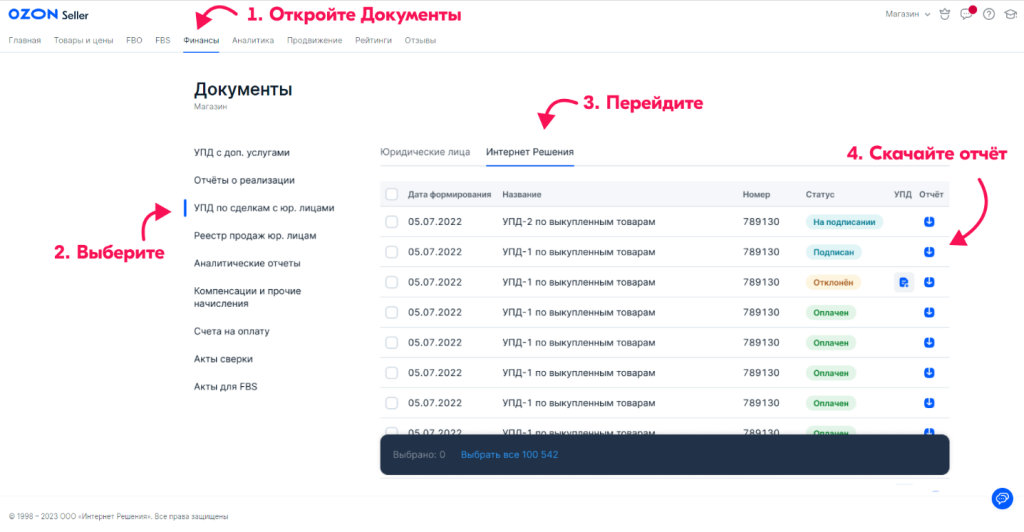Click the OZON Seller logo

tap(46, 14)
